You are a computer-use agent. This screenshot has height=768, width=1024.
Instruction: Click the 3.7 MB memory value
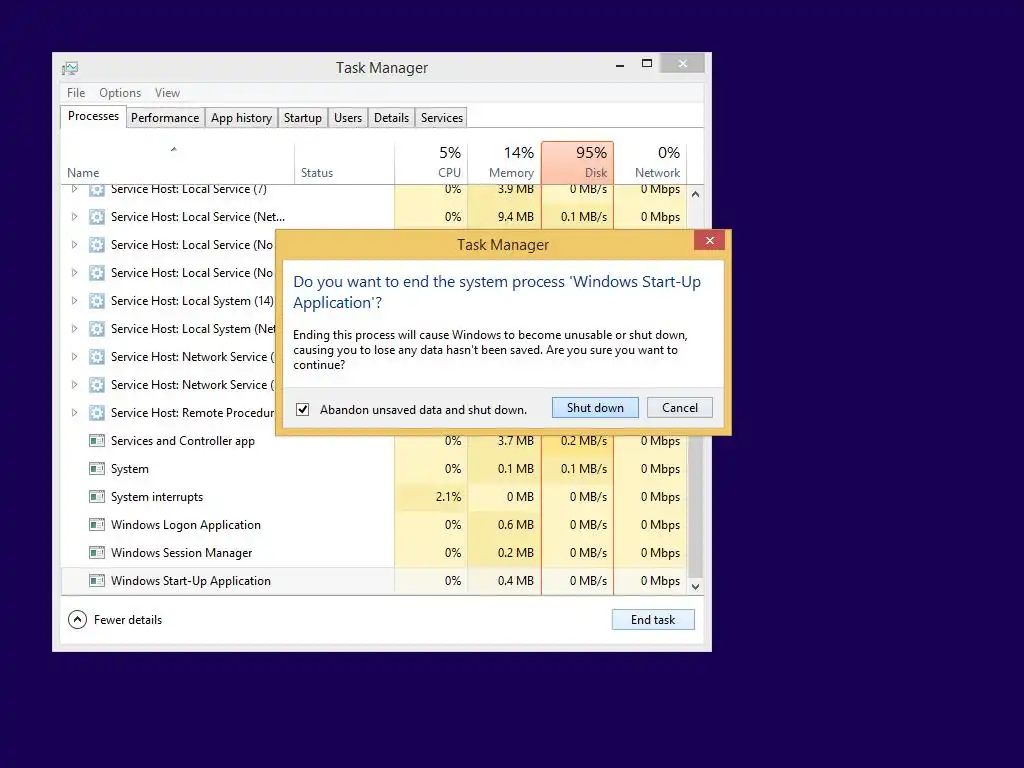pos(516,441)
